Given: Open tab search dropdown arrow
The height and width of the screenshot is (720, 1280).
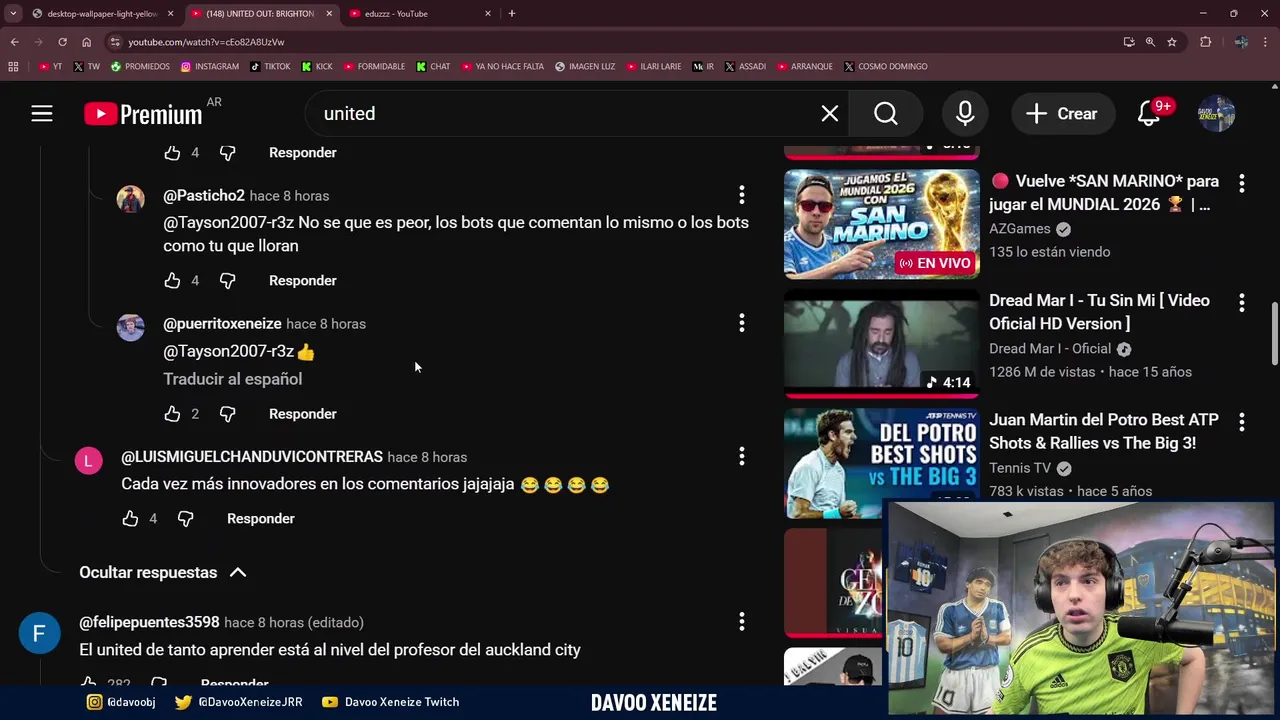Looking at the screenshot, I should point(13,14).
